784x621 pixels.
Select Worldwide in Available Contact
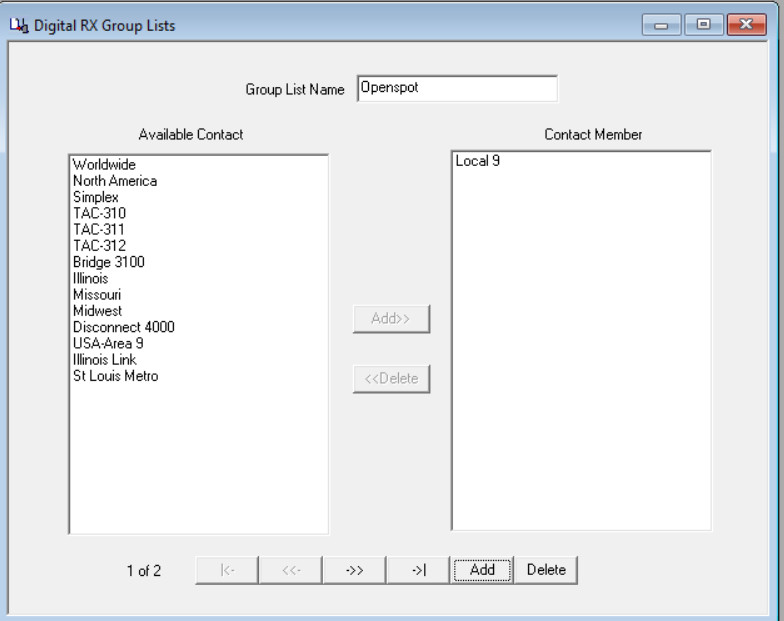tap(104, 164)
